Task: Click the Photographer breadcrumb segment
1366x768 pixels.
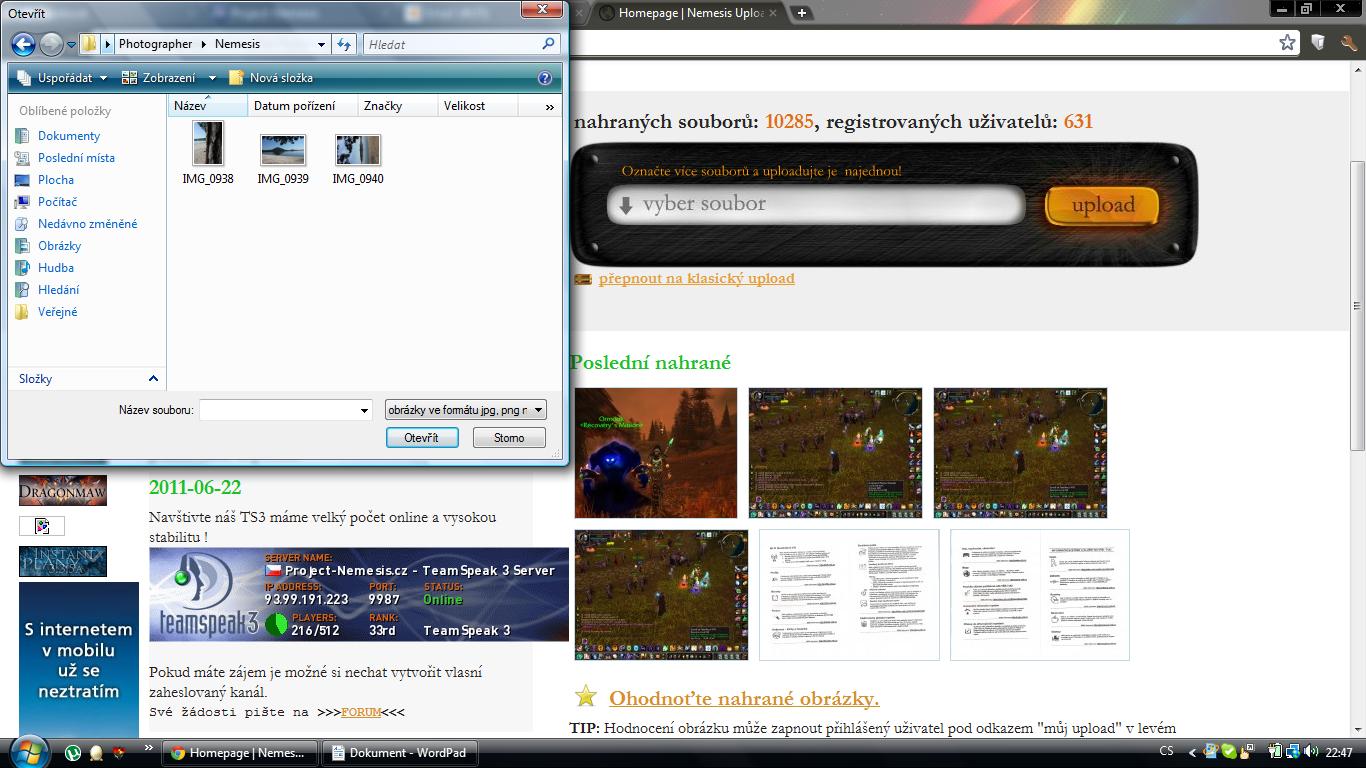Action: point(155,44)
